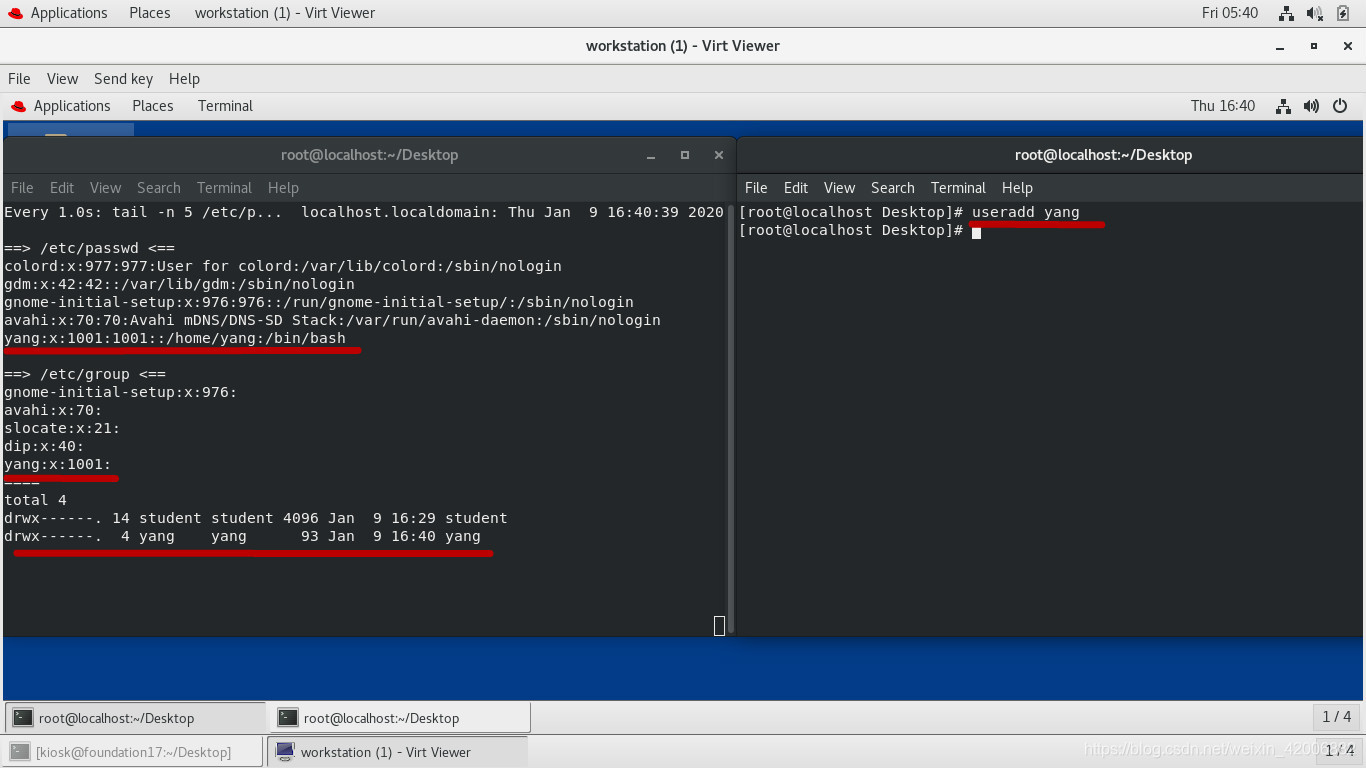Viewport: 1366px width, 768px height.
Task: Click the yang directory listing row
Action: [243, 536]
